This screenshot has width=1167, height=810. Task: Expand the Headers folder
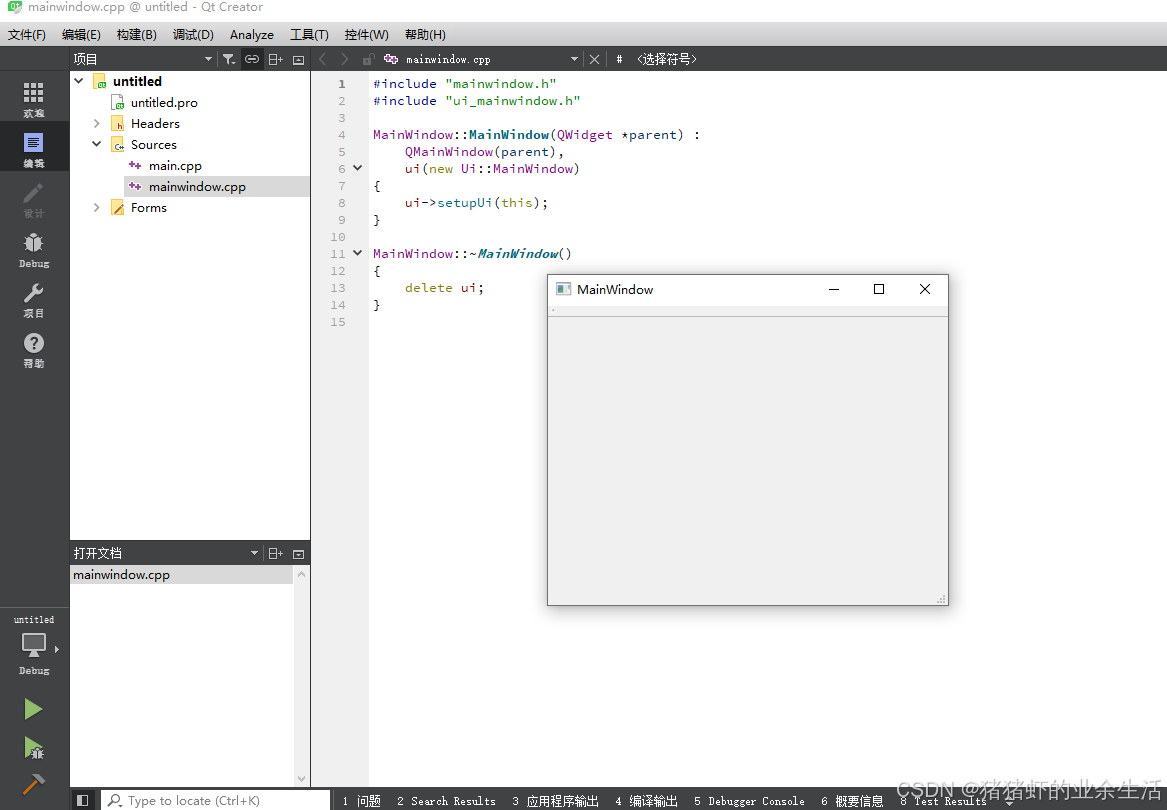click(x=97, y=123)
